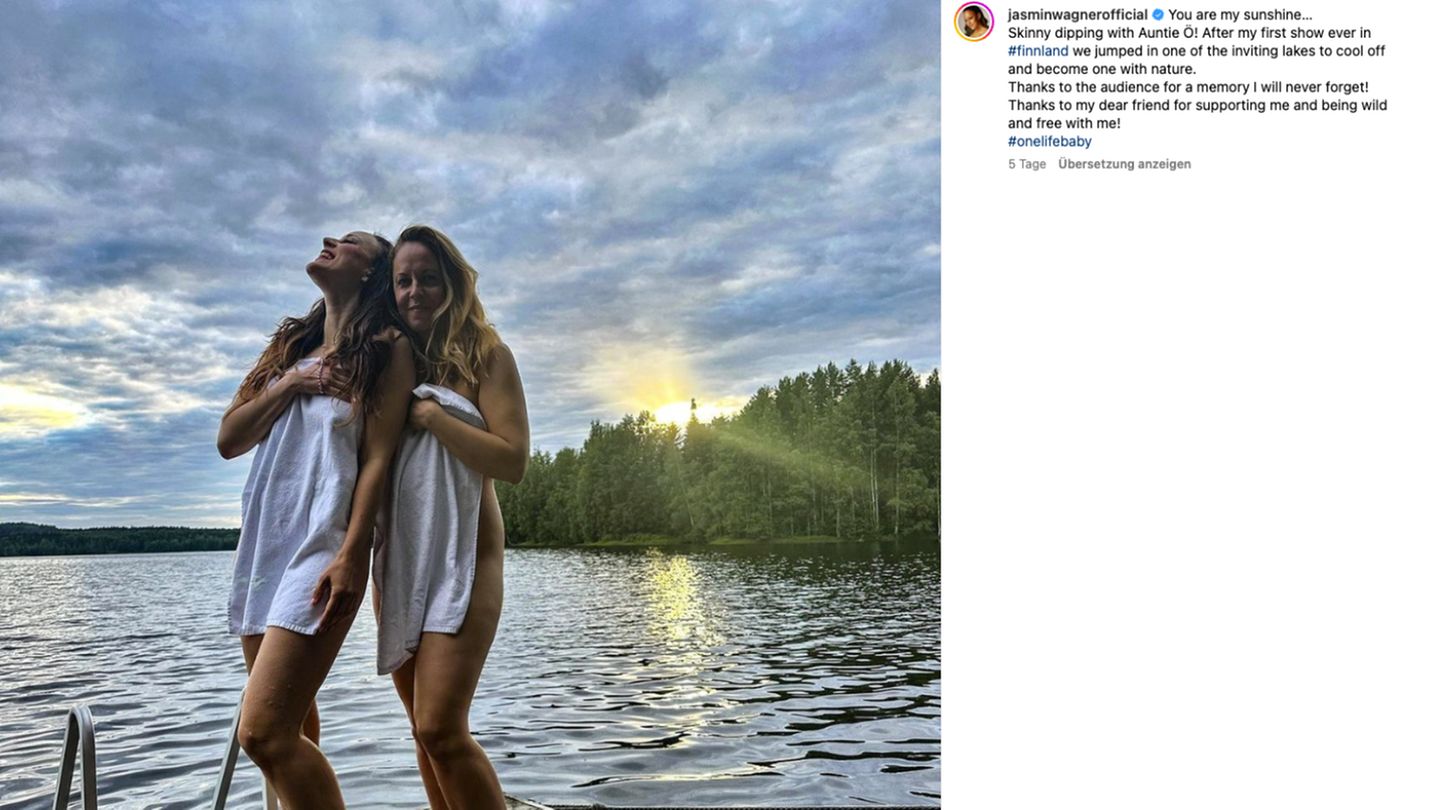Click the blue verified badge
Viewport: 1440px width, 810px height.
1158,15
